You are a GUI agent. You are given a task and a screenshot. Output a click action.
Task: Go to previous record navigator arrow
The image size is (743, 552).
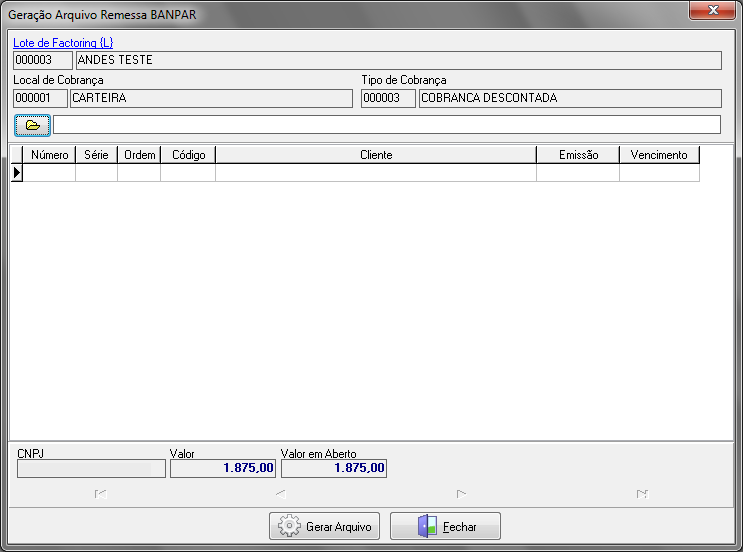coord(281,494)
